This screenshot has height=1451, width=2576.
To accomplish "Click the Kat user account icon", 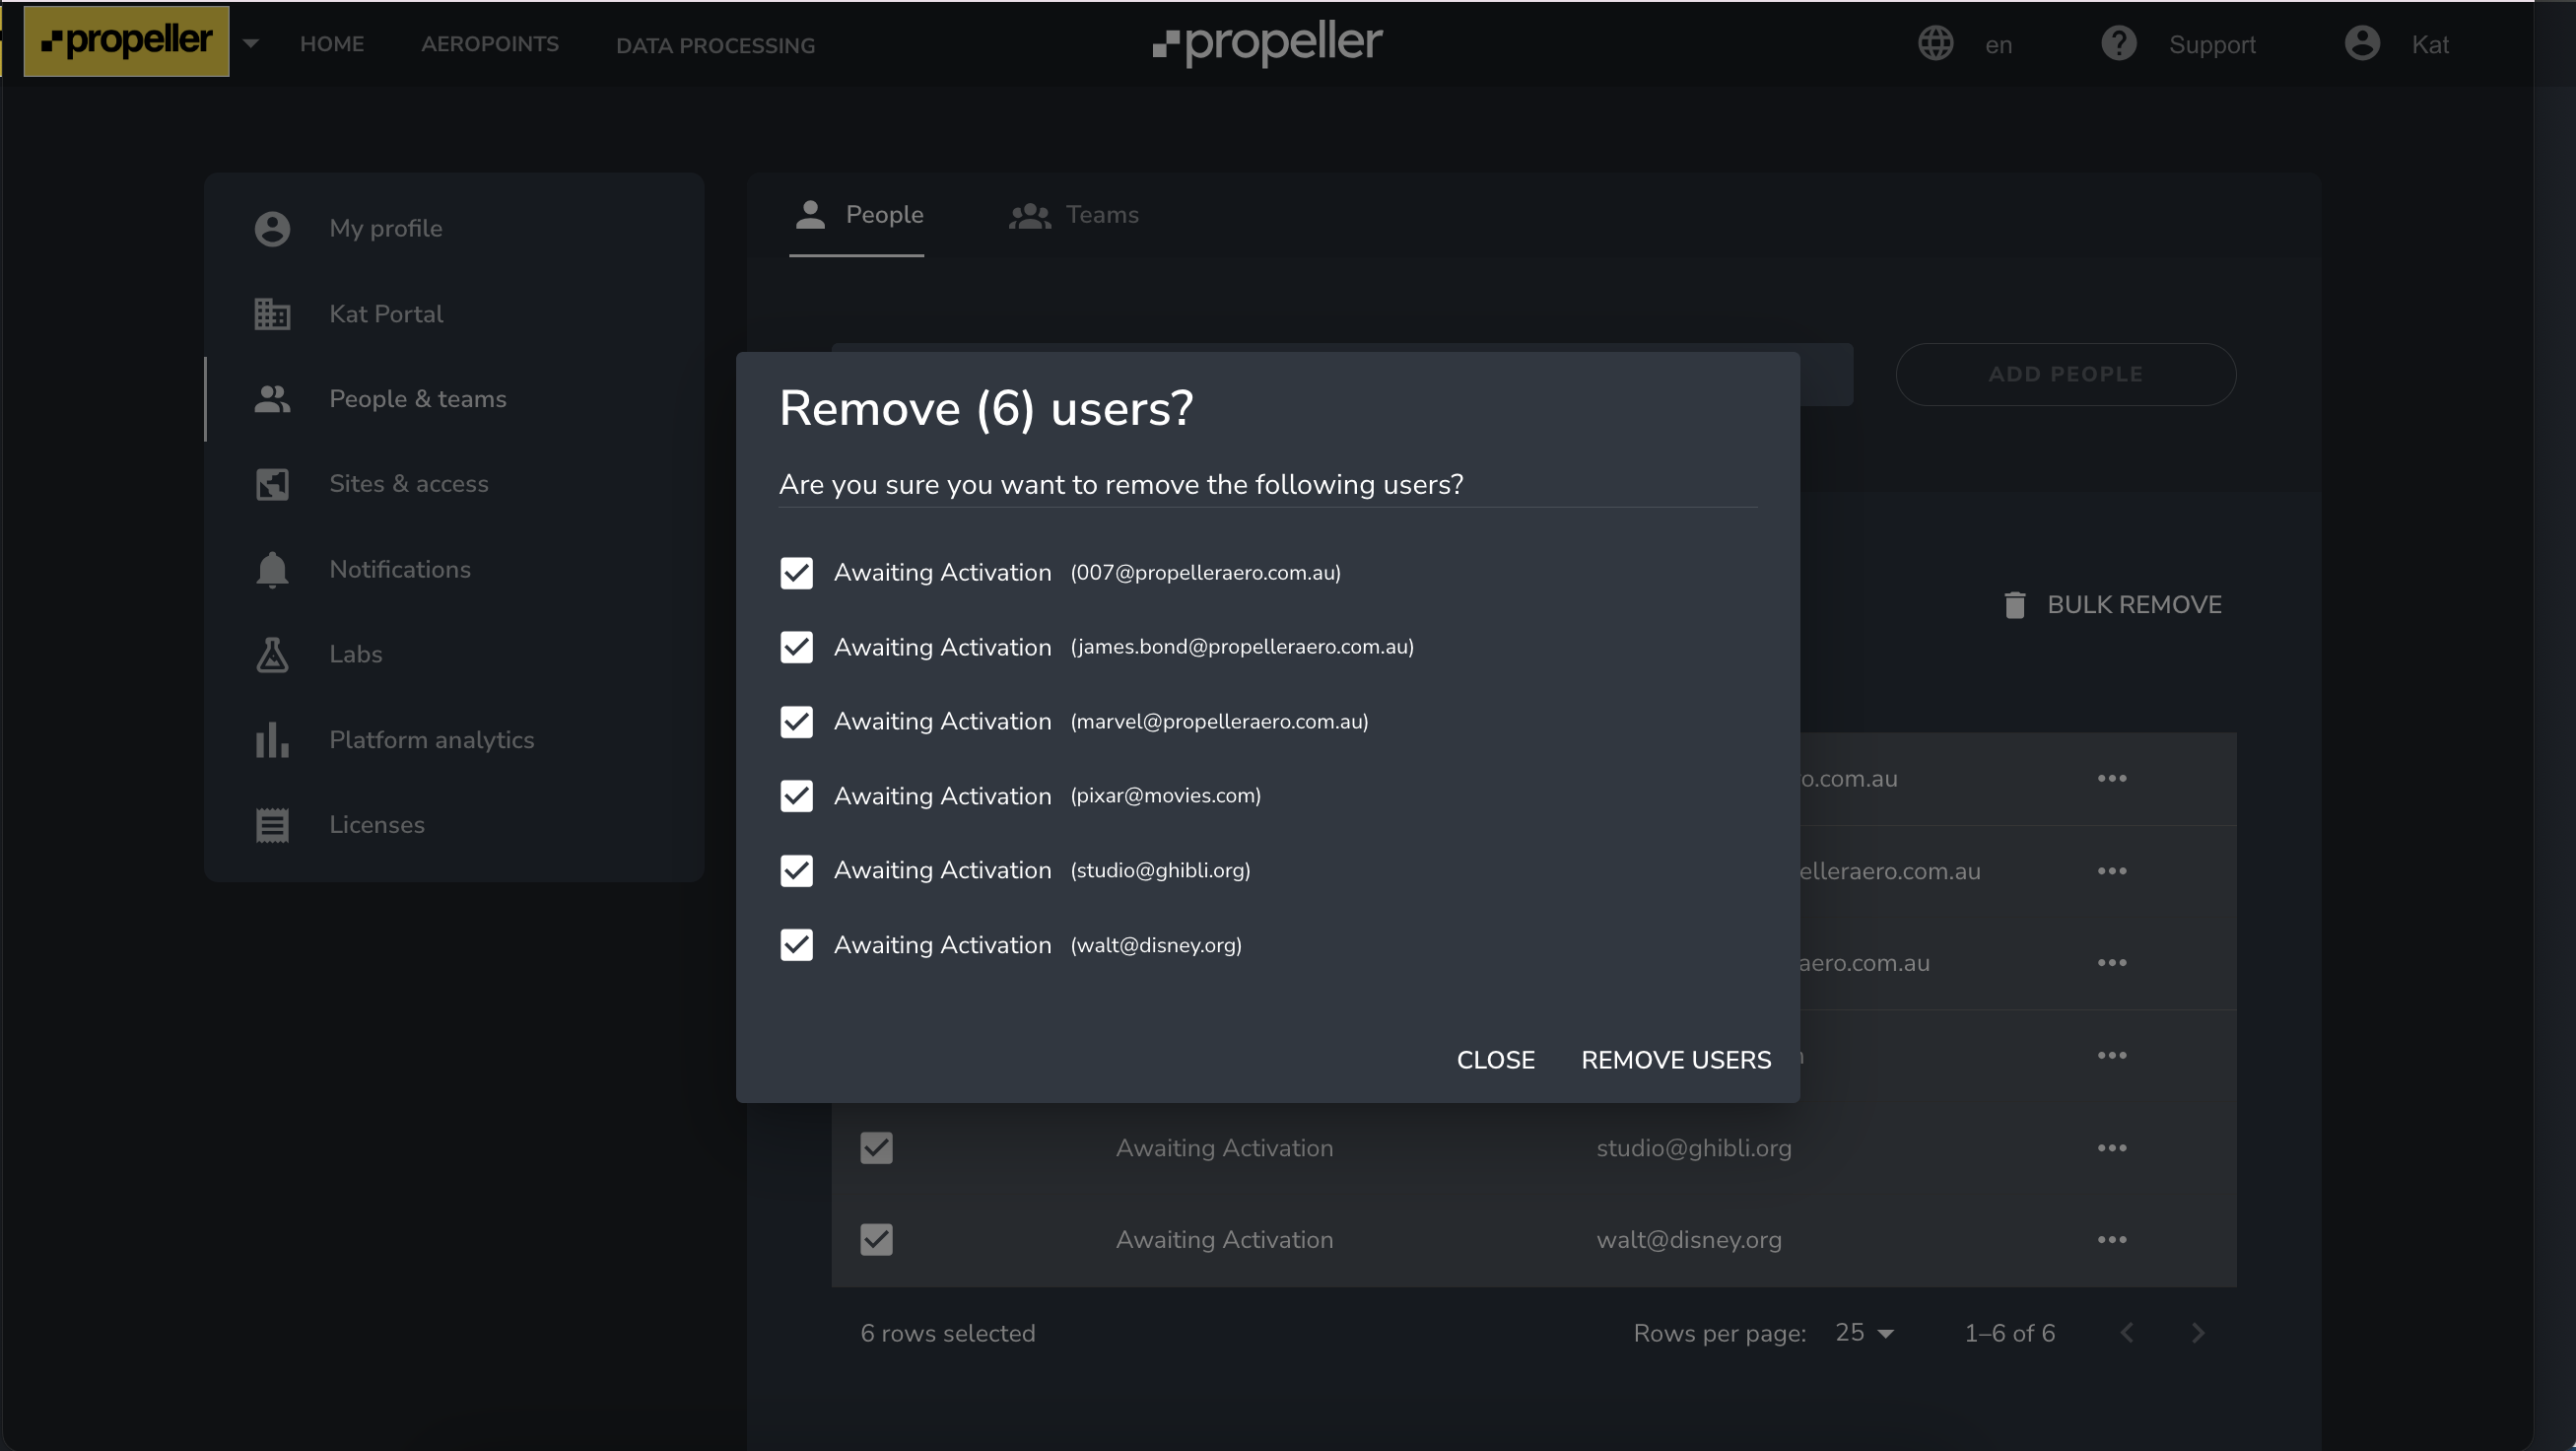I will click(2362, 44).
